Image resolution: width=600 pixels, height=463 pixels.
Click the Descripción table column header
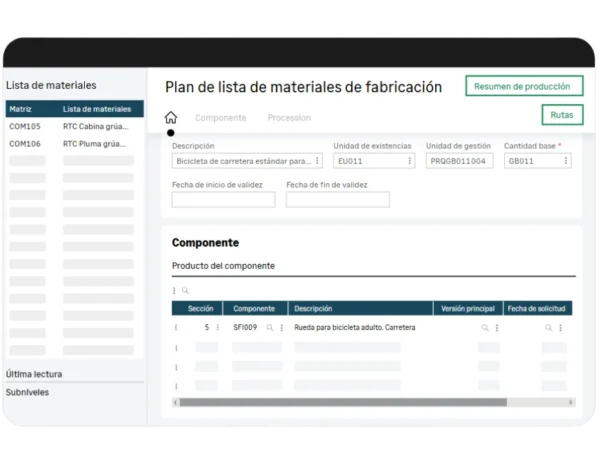tap(360, 308)
